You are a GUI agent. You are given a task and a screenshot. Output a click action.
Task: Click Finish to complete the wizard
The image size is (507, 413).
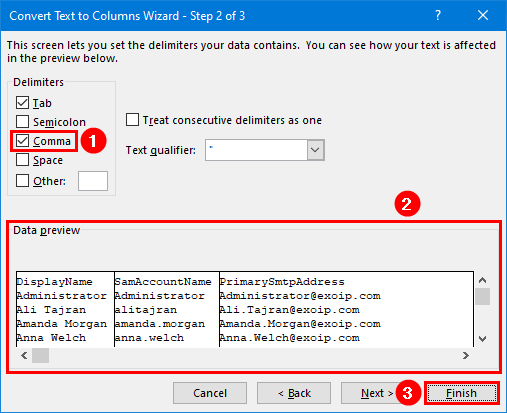tap(462, 393)
